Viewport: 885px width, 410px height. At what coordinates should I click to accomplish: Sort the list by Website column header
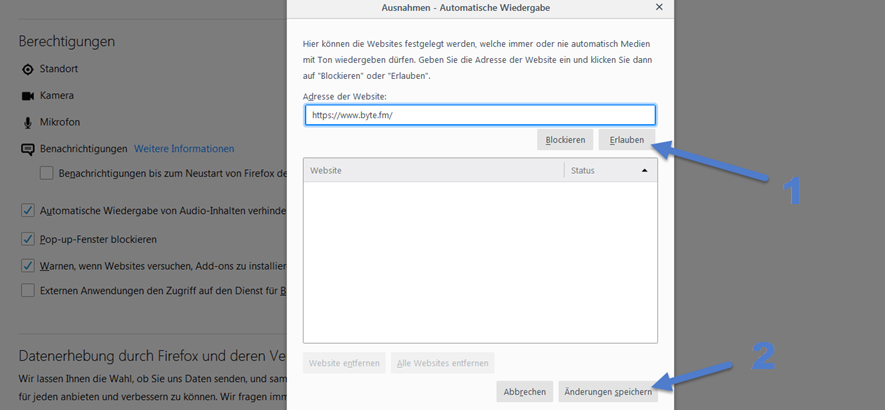pyautogui.click(x=433, y=171)
